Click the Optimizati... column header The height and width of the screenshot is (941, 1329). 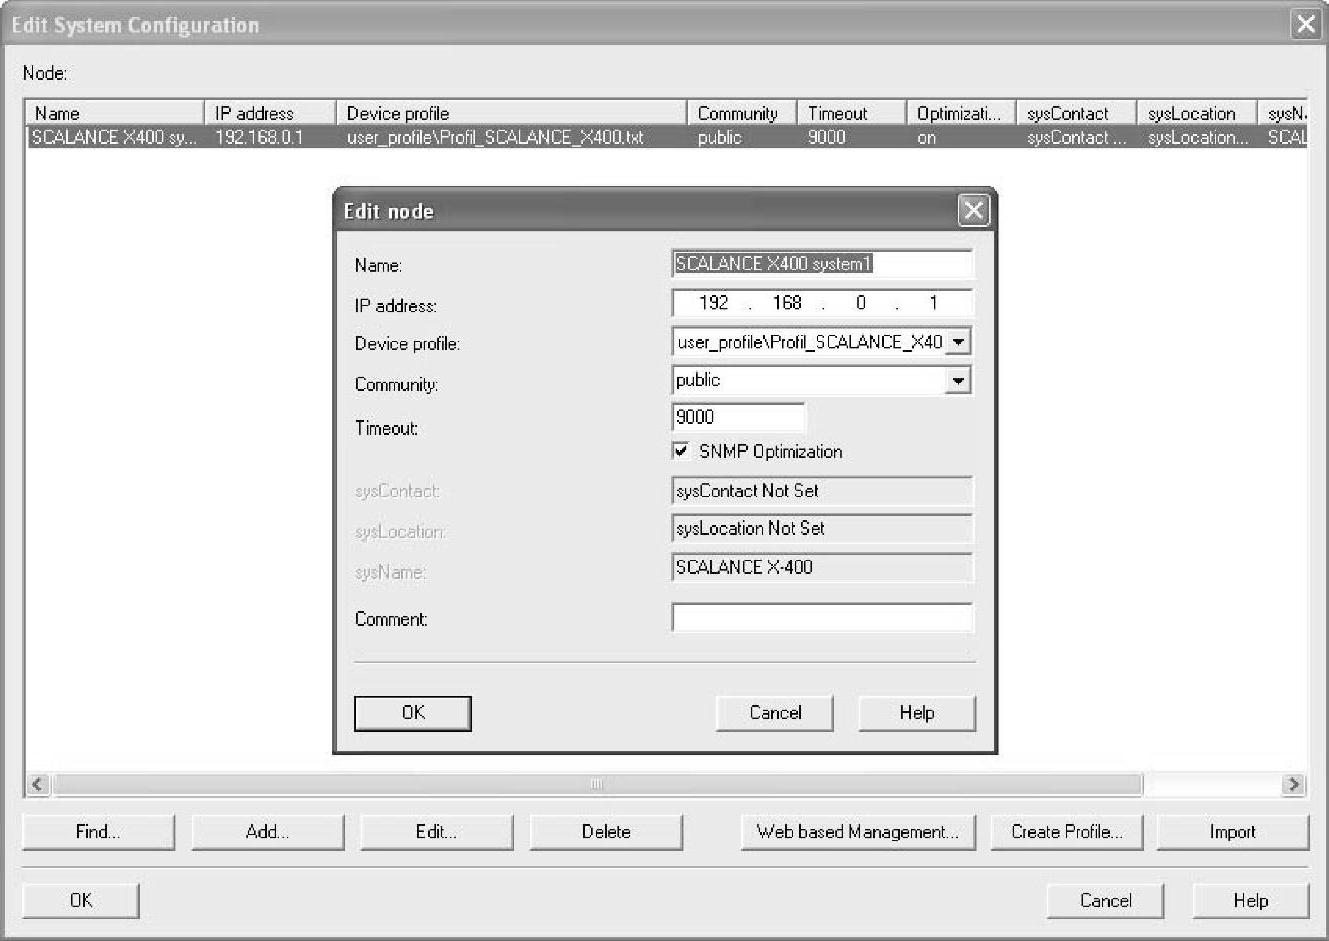pos(961,113)
